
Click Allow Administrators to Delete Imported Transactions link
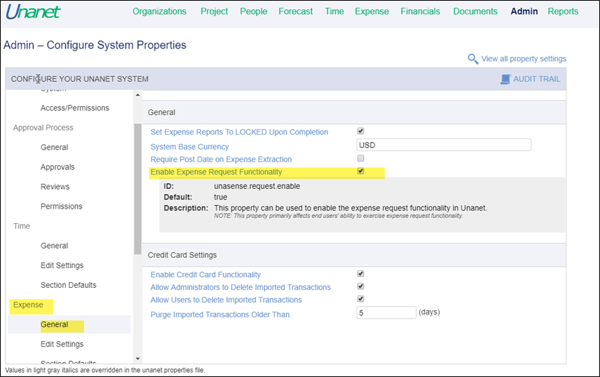tap(240, 287)
